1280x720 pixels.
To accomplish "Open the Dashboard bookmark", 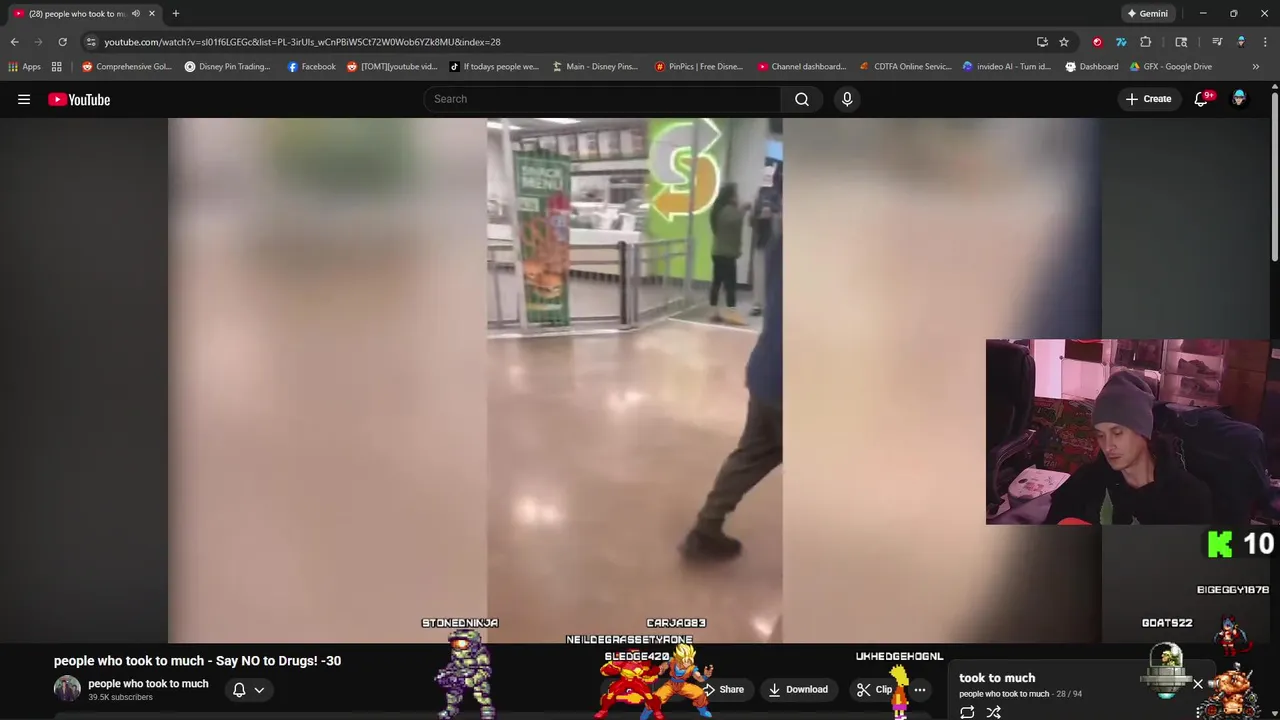I will [1091, 67].
